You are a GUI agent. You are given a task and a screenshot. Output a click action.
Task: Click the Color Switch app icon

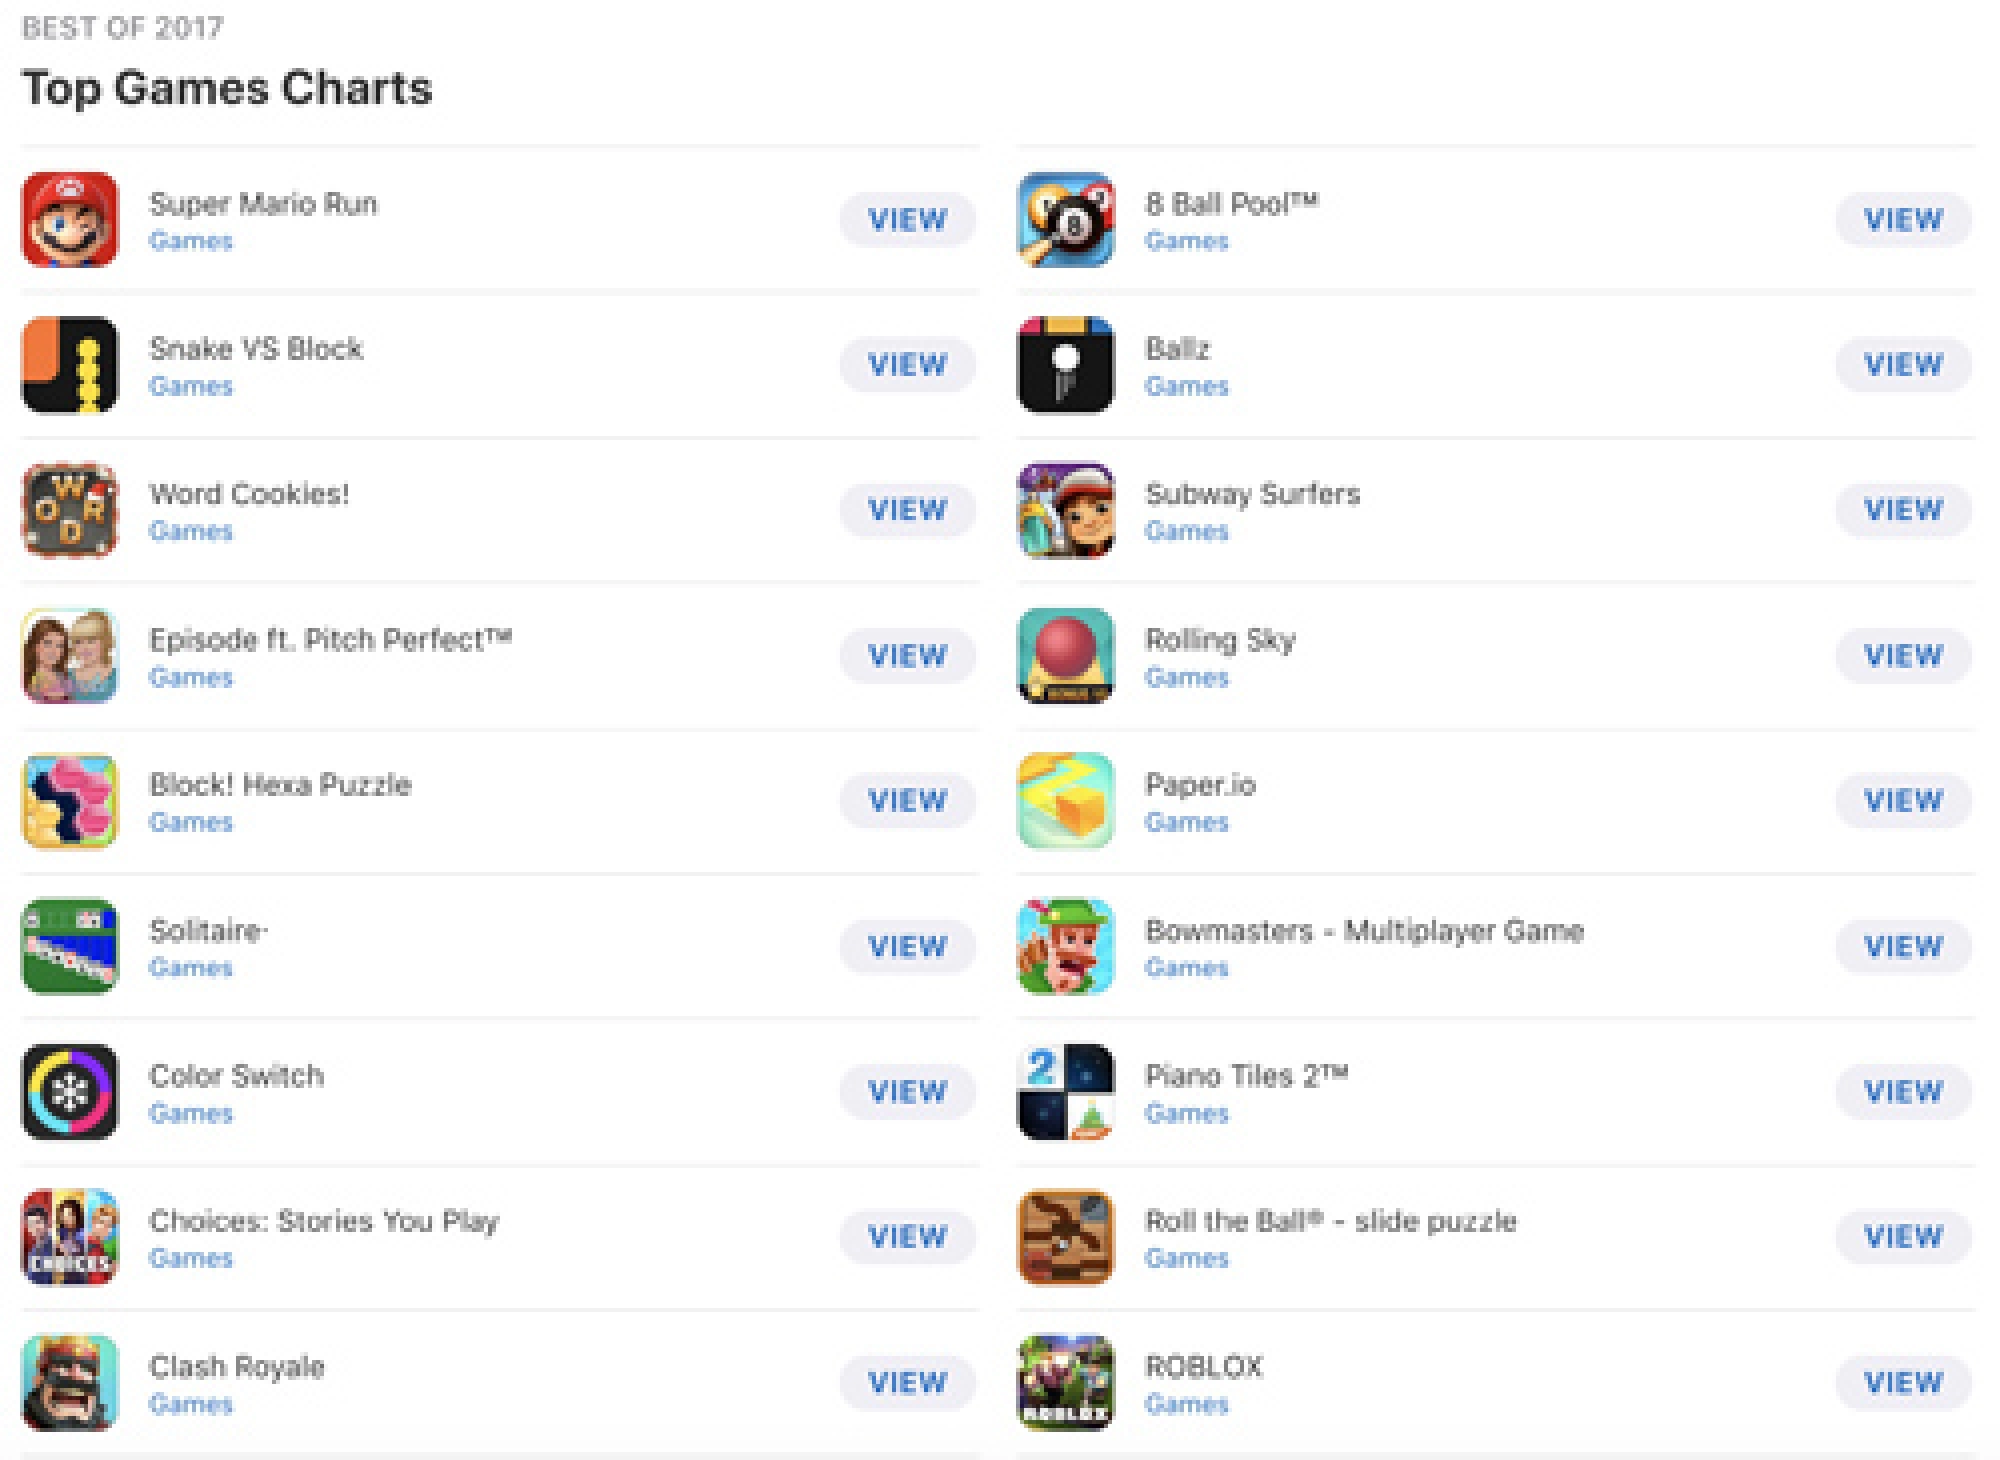point(68,1092)
